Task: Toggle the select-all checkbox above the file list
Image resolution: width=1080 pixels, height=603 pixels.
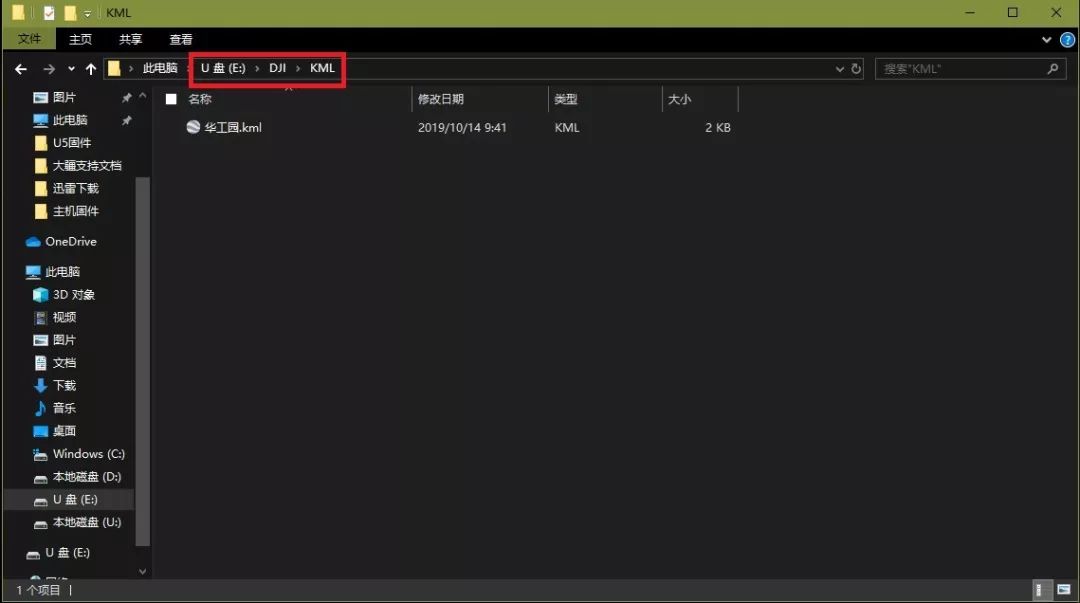Action: pyautogui.click(x=171, y=99)
